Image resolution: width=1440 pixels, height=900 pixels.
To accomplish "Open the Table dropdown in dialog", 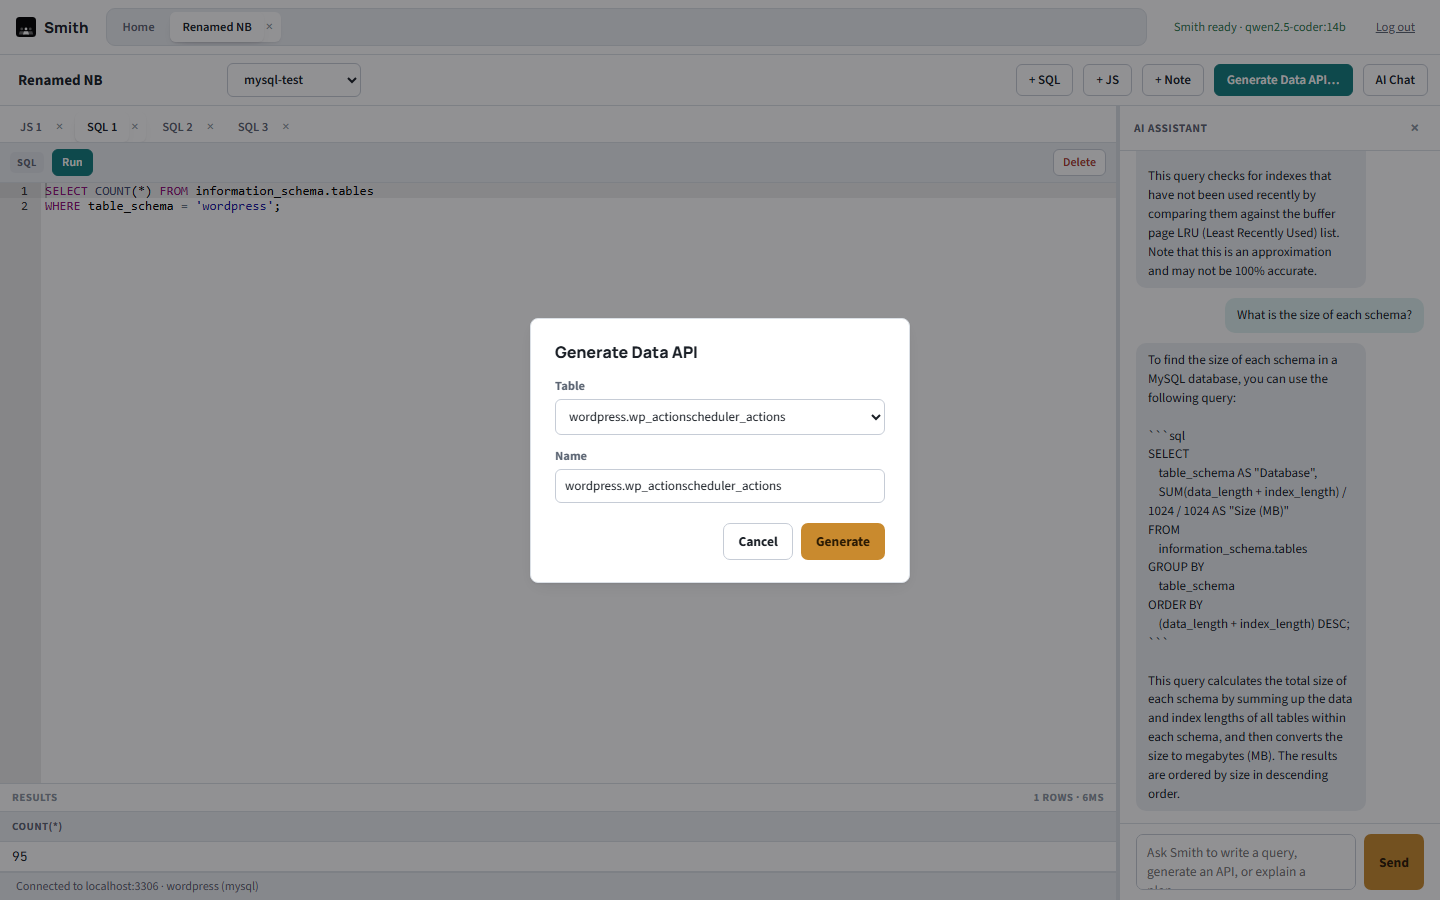I will tap(720, 417).
